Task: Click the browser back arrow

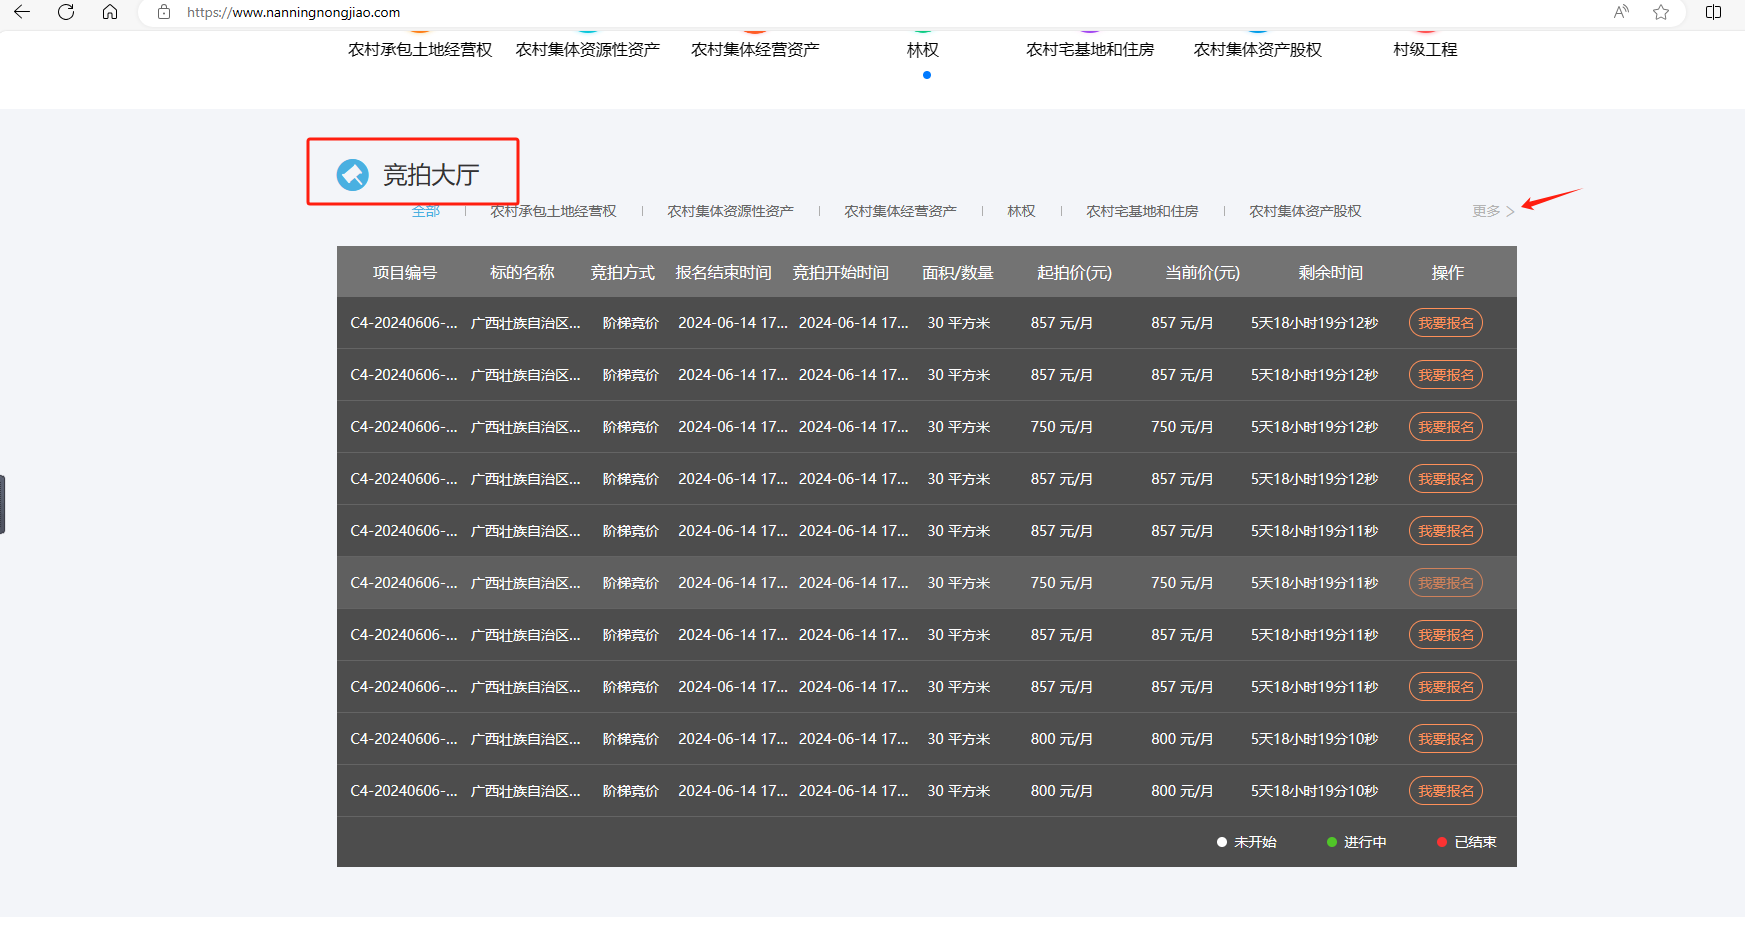Action: click(22, 12)
